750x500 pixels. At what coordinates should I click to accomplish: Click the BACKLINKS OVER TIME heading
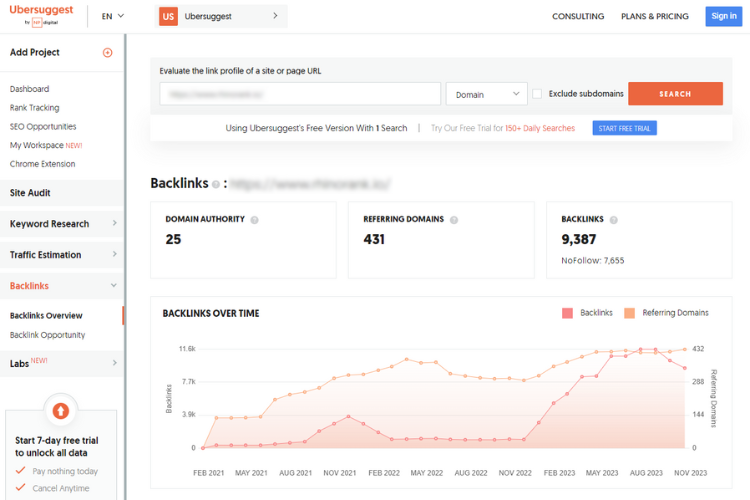(x=211, y=313)
